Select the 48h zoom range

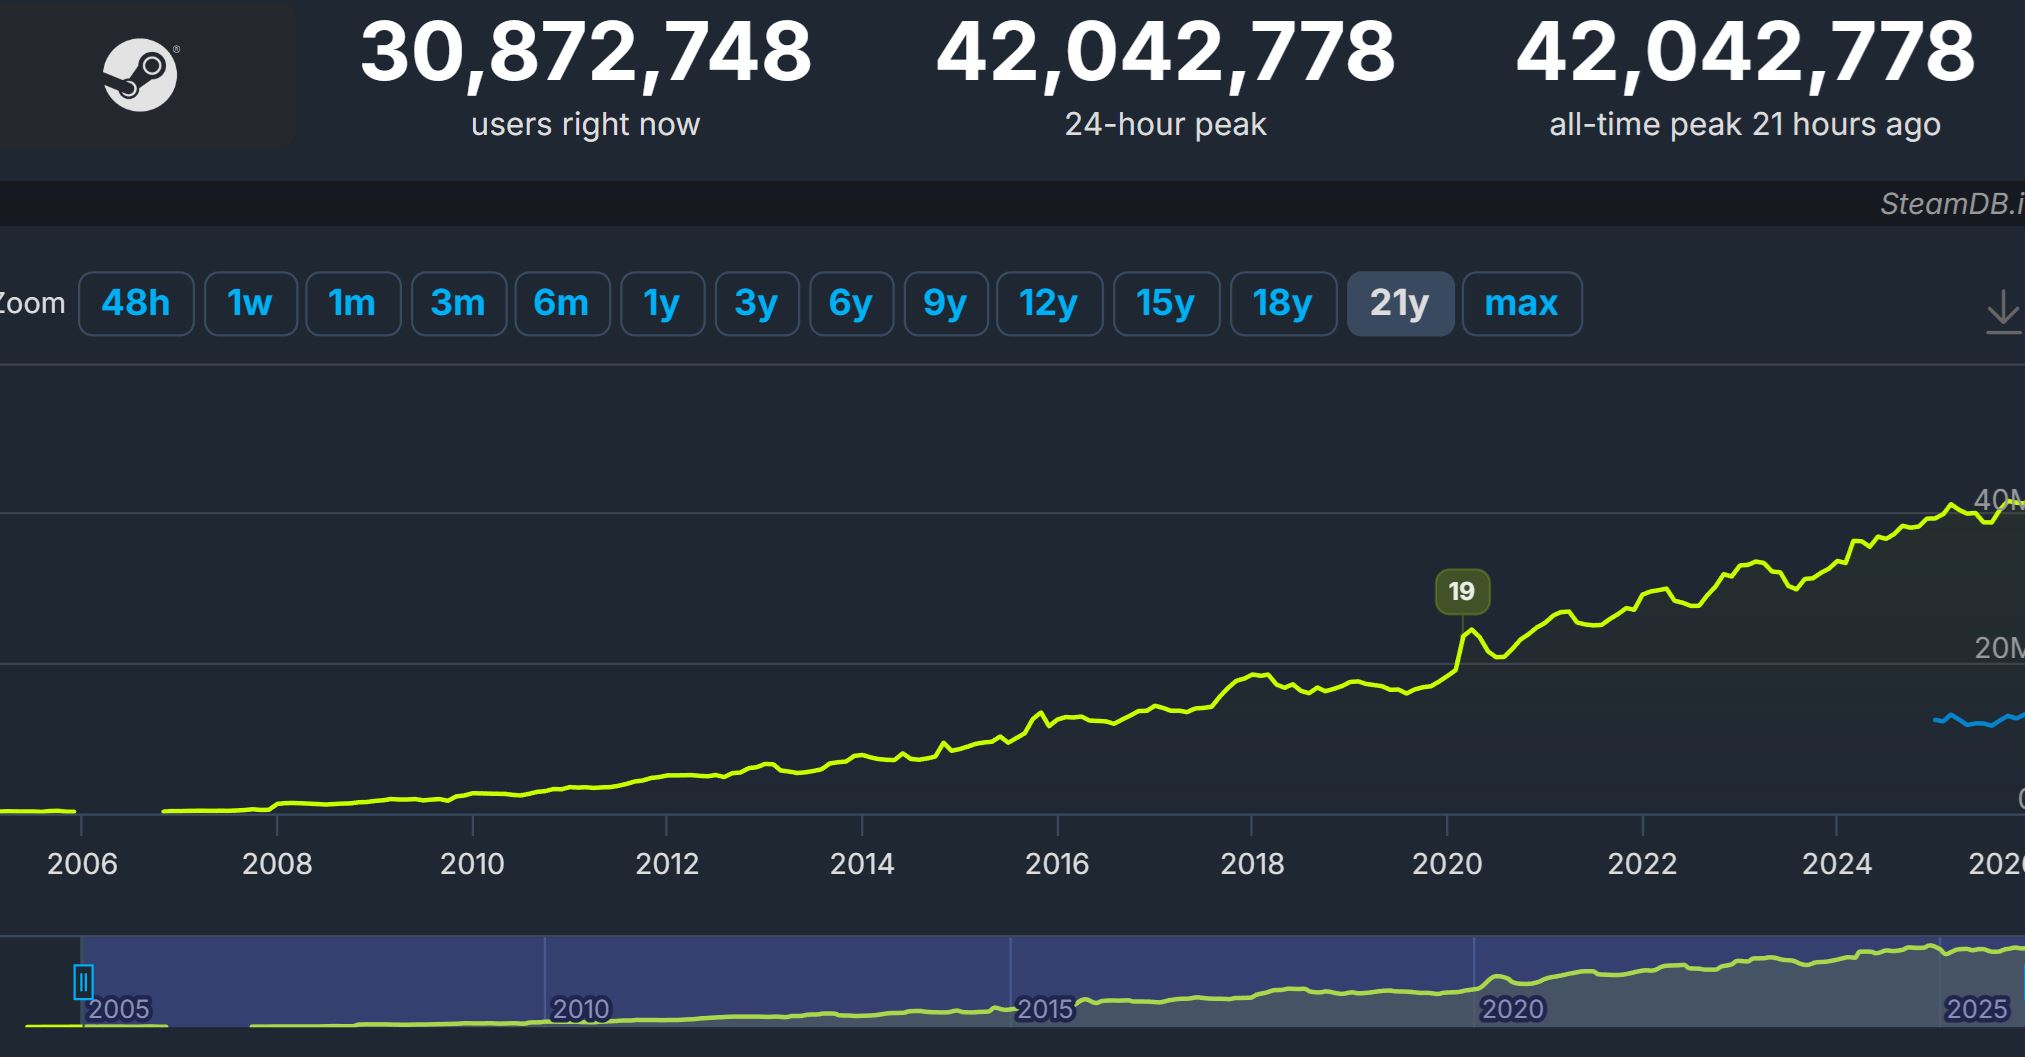(136, 303)
